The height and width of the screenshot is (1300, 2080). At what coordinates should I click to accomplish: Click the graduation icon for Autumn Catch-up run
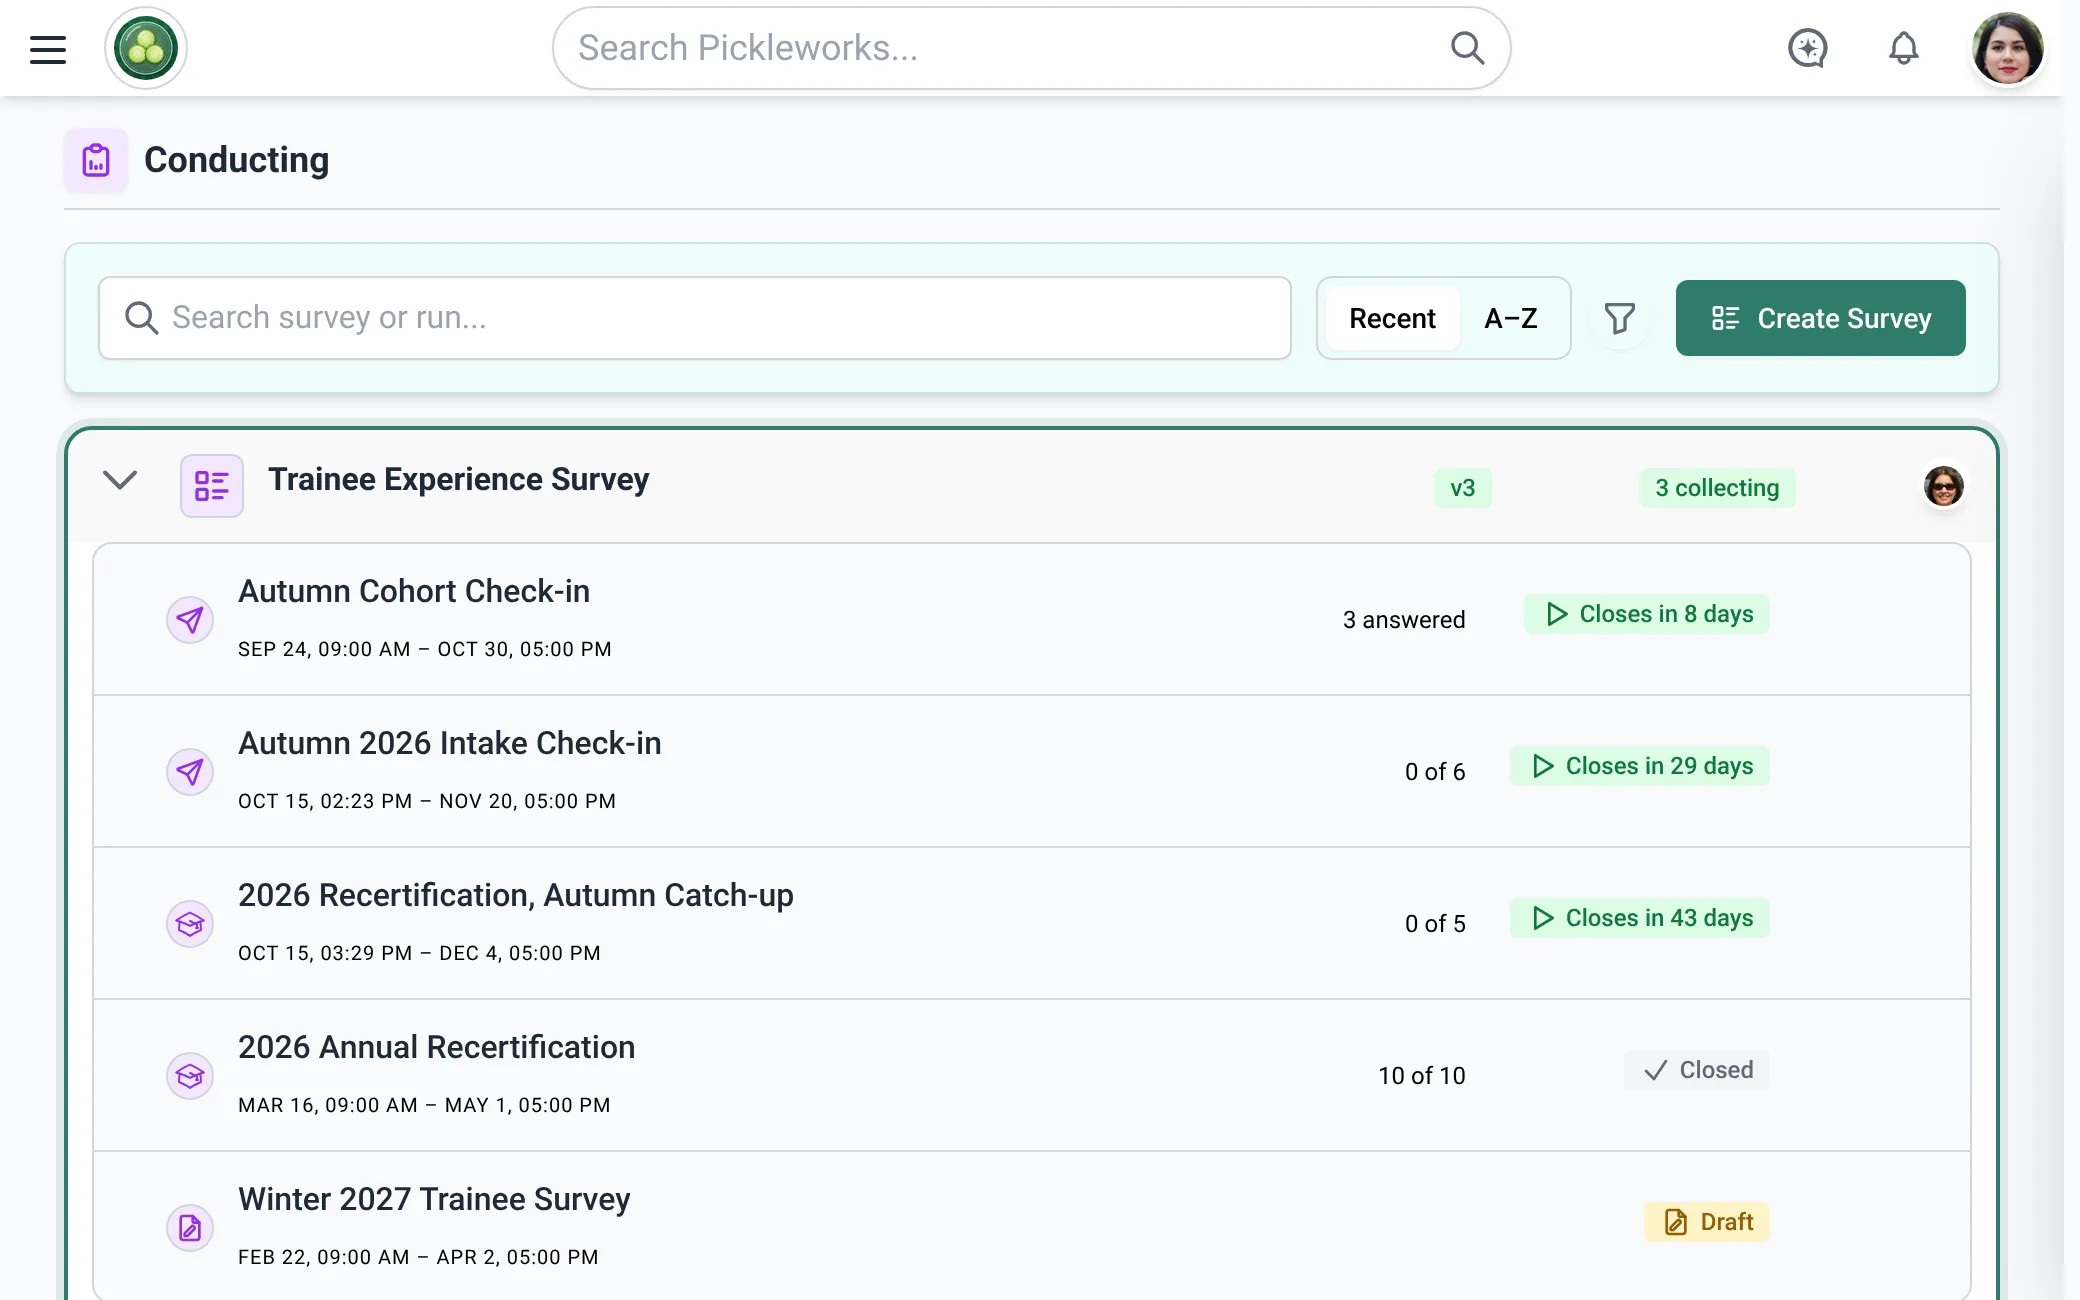[190, 924]
